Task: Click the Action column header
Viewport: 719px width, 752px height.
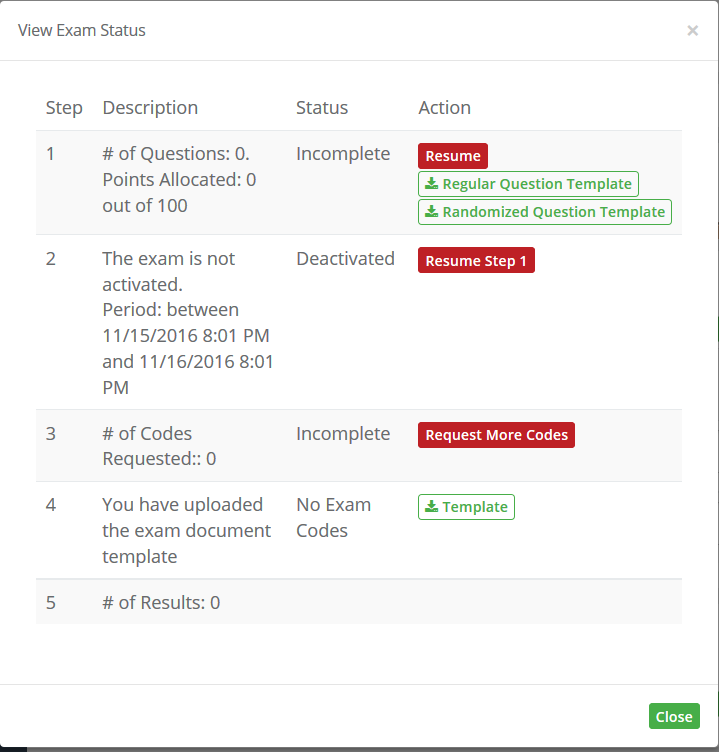Action: coord(444,108)
